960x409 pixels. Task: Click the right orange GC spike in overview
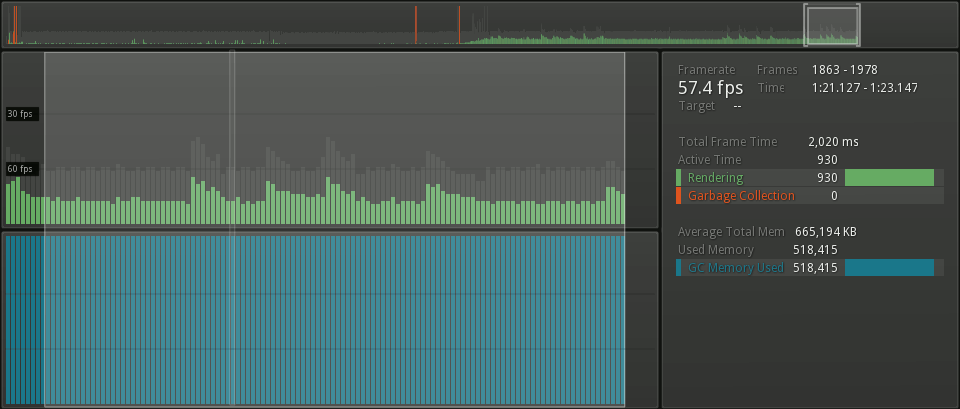(459, 25)
